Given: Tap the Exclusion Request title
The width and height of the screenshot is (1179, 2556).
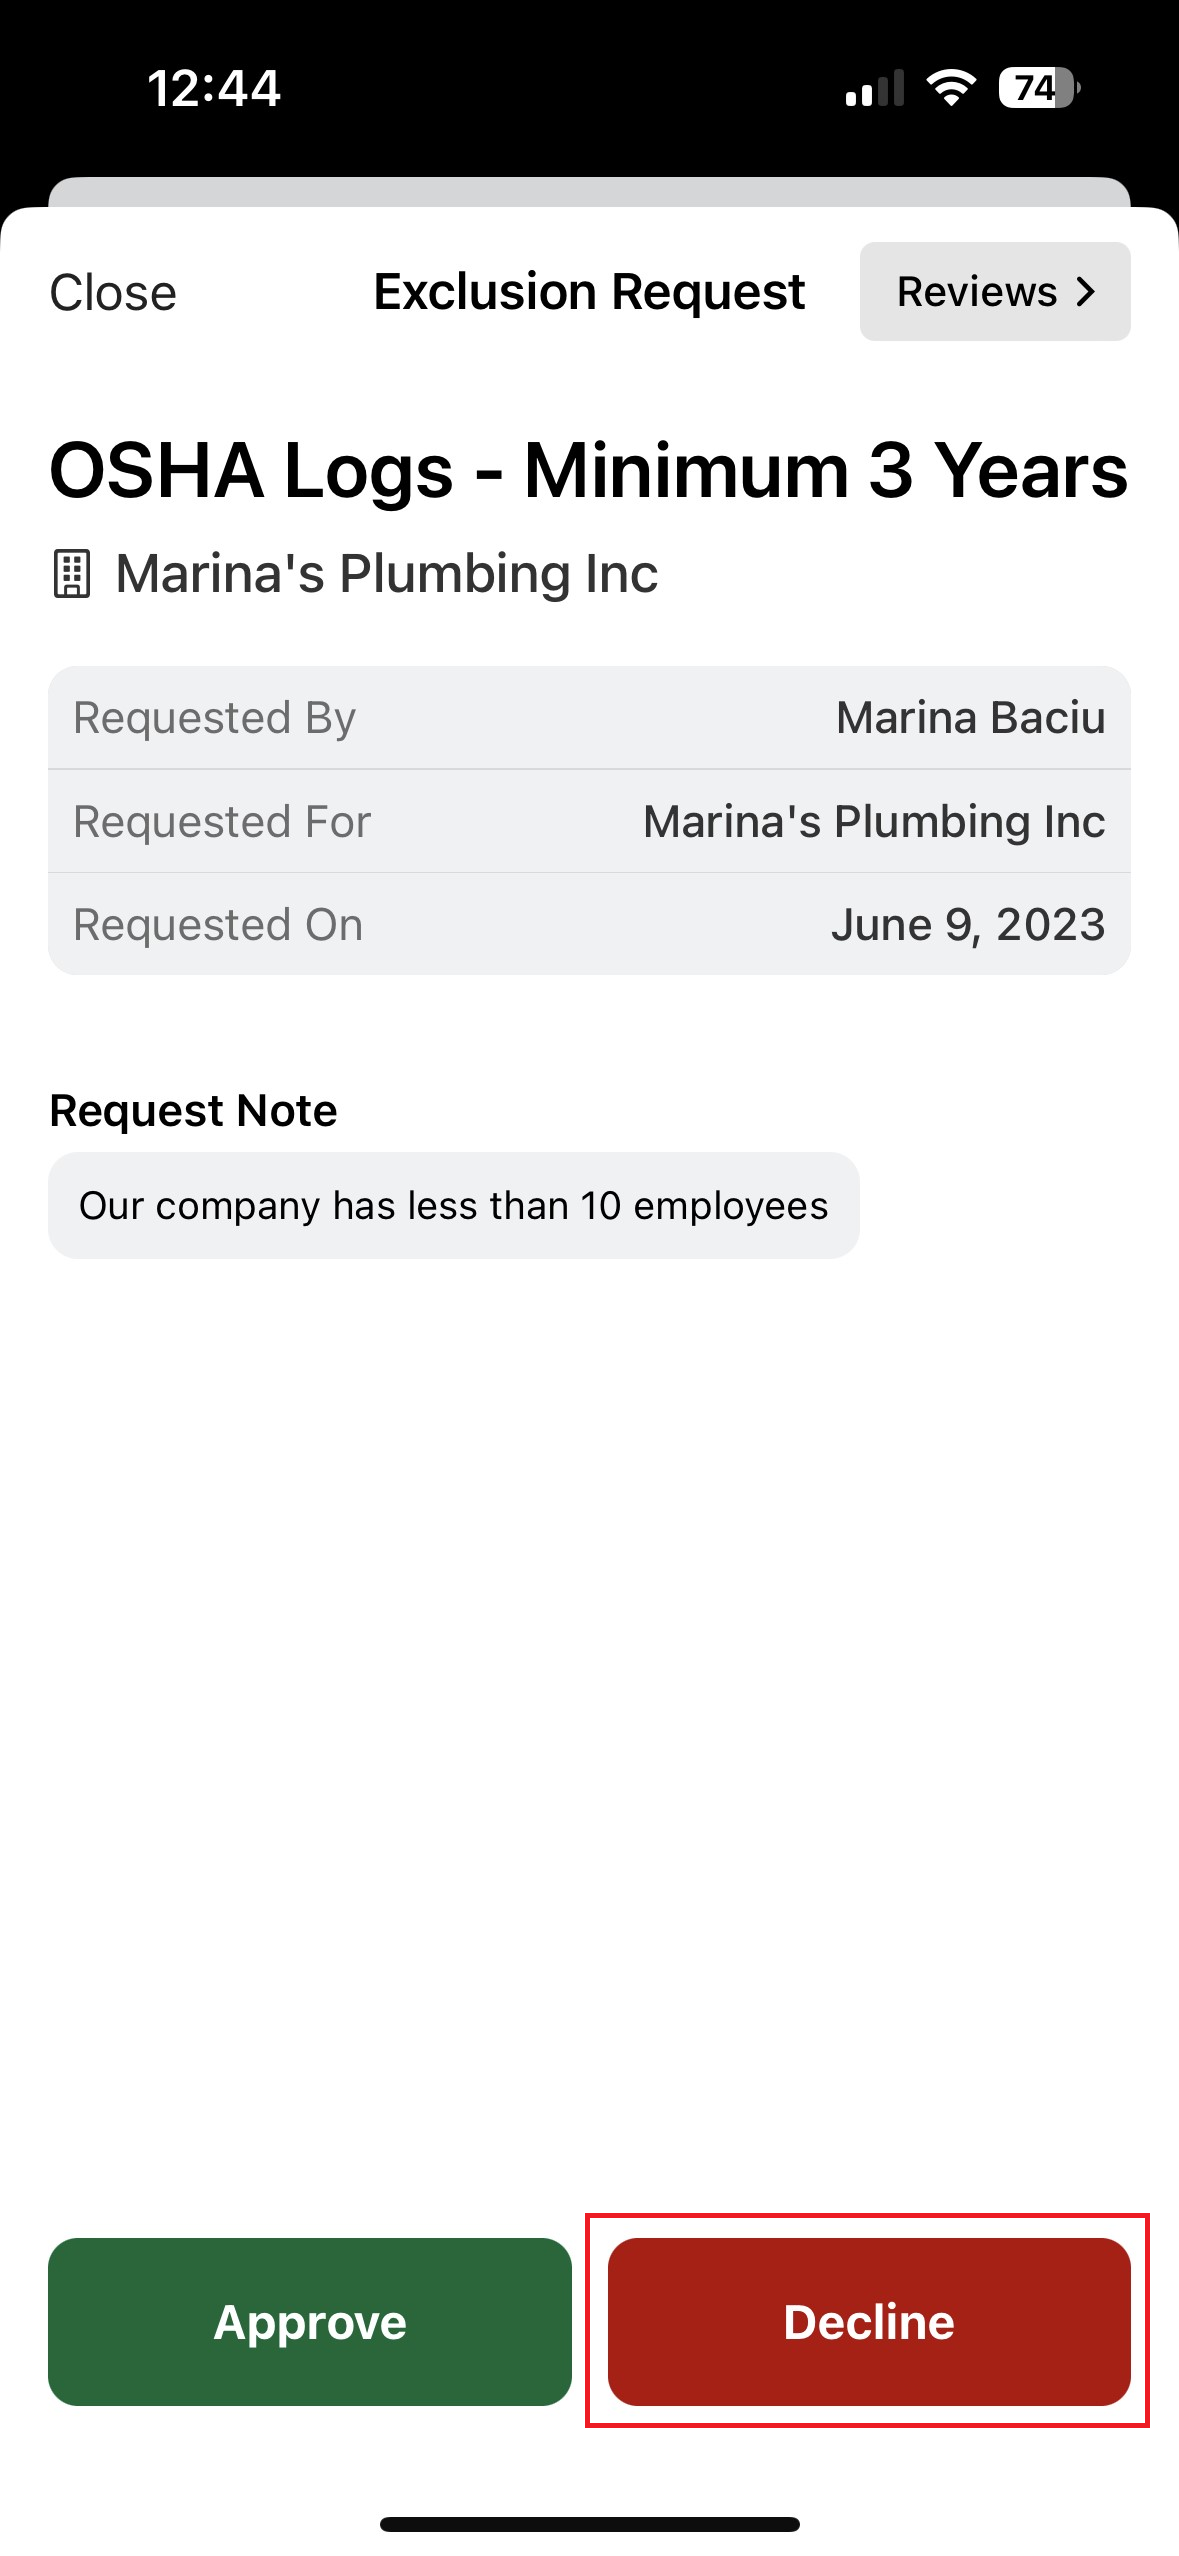Looking at the screenshot, I should [589, 292].
